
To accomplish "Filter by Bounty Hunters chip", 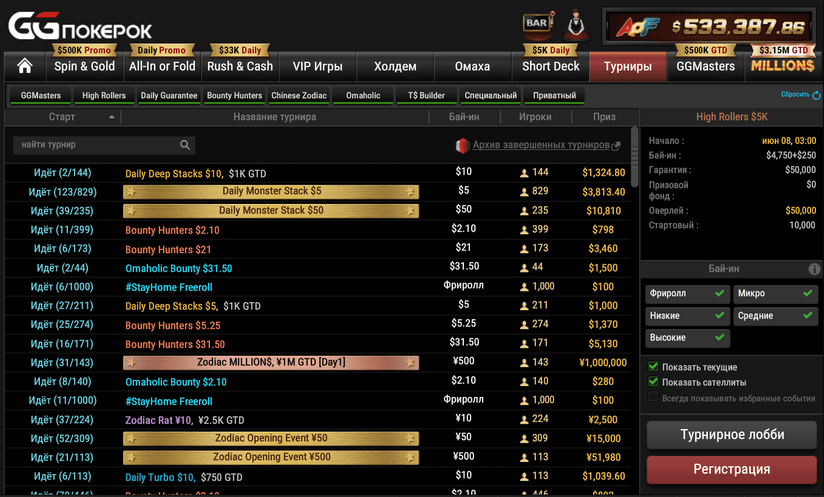I will click(234, 96).
